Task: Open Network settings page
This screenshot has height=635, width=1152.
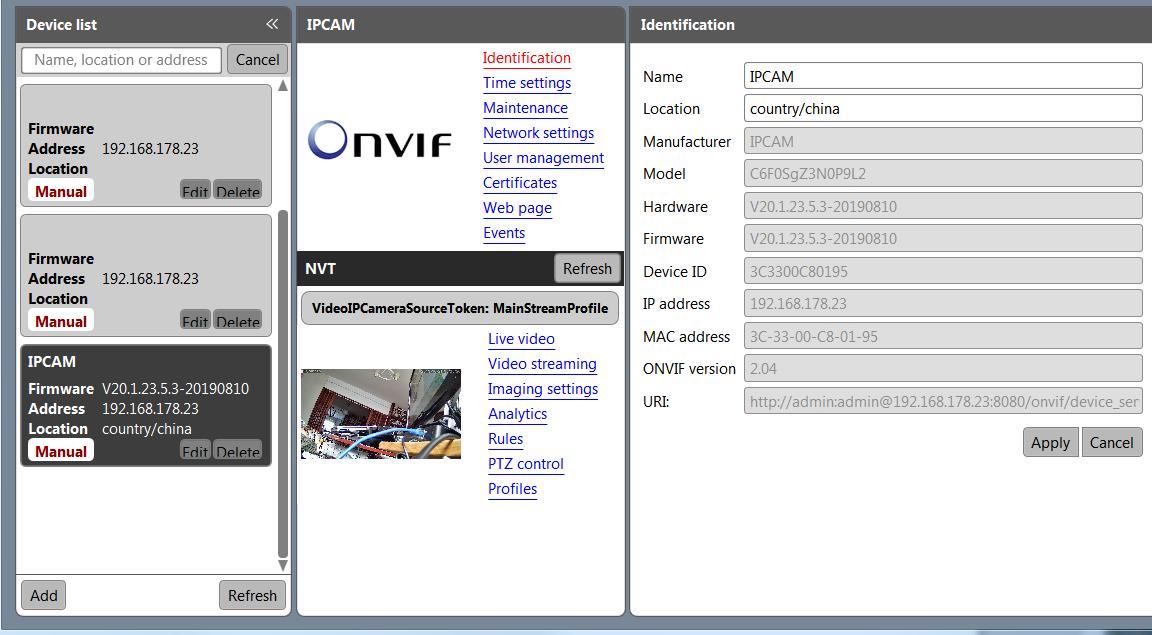Action: pyautogui.click(x=538, y=133)
